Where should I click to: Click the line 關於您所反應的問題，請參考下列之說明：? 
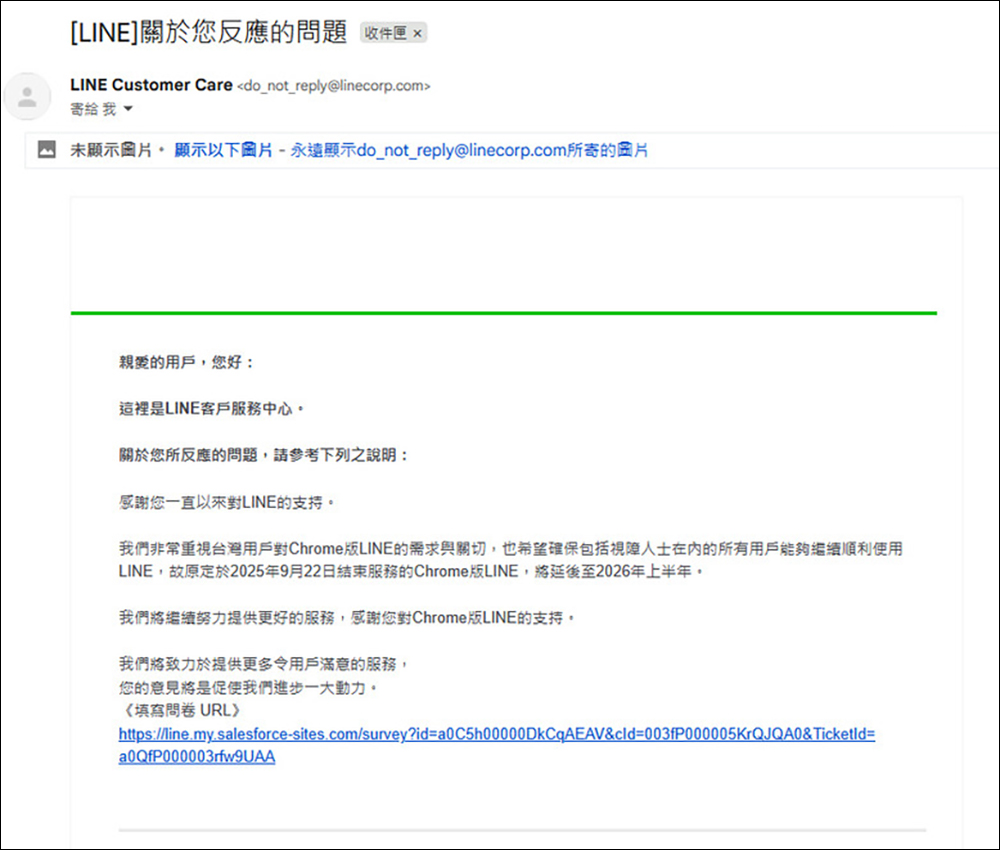[x=263, y=455]
